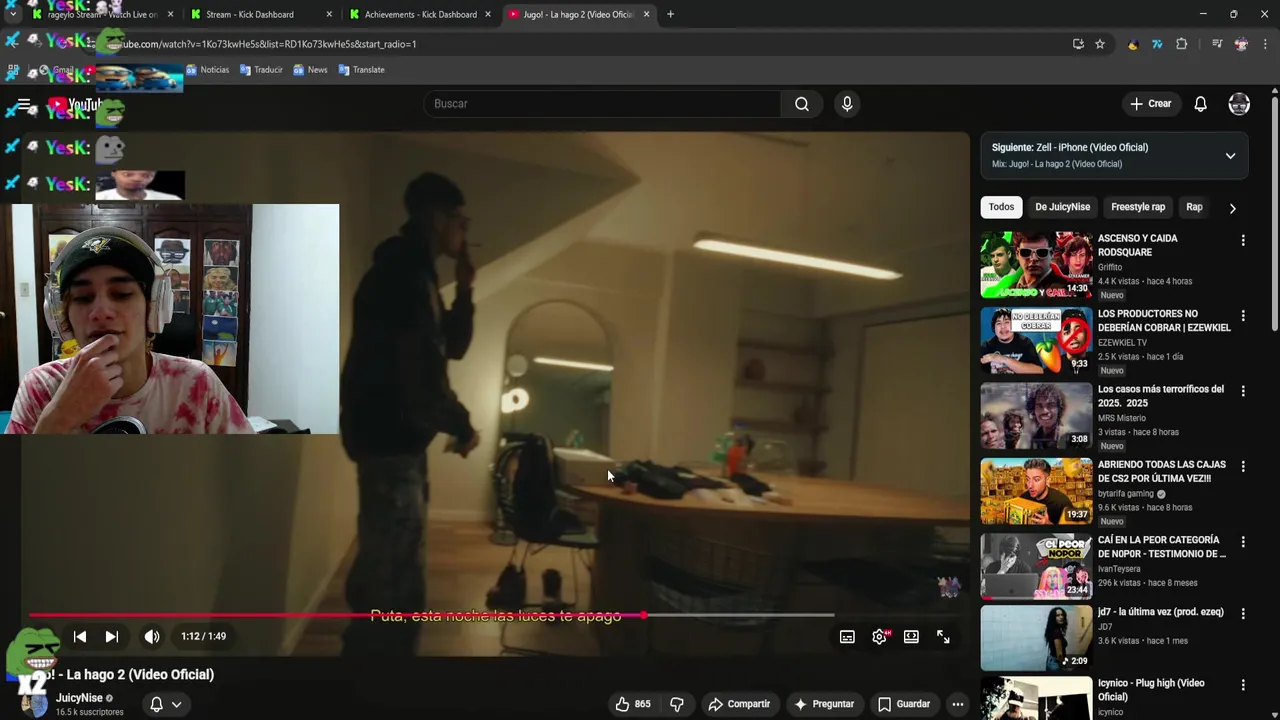
Task: Open ASCENSO Y CAIDA RODSQUARE thumbnail
Action: [1036, 265]
